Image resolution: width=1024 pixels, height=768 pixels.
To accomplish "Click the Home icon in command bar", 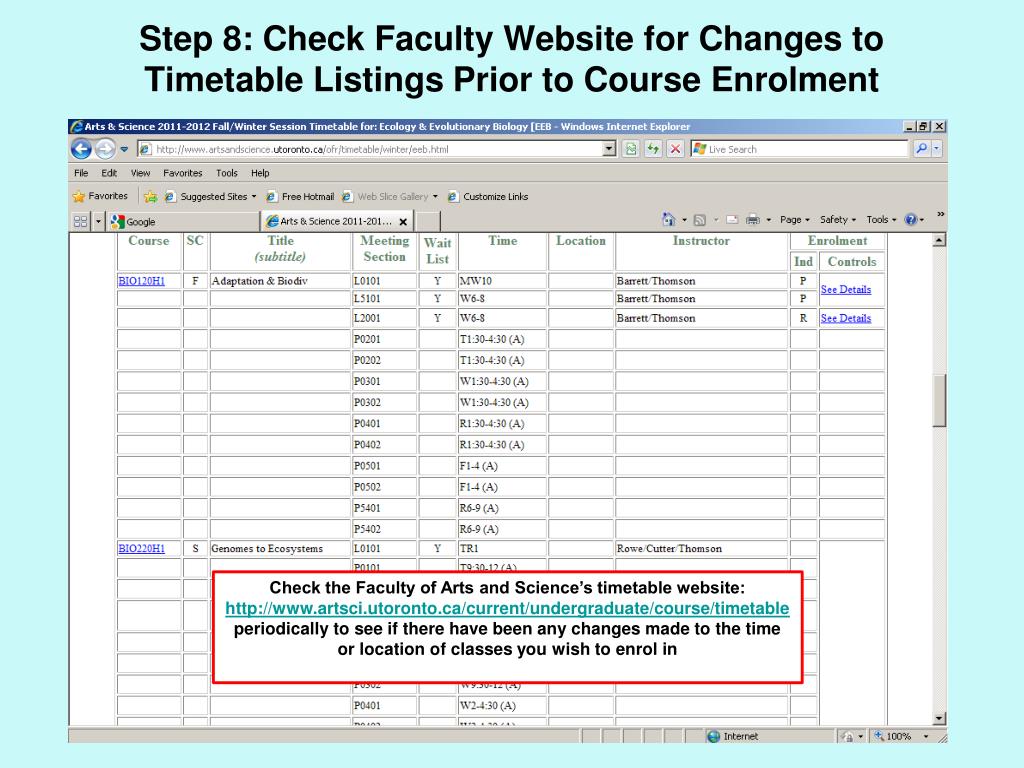I will (x=668, y=219).
